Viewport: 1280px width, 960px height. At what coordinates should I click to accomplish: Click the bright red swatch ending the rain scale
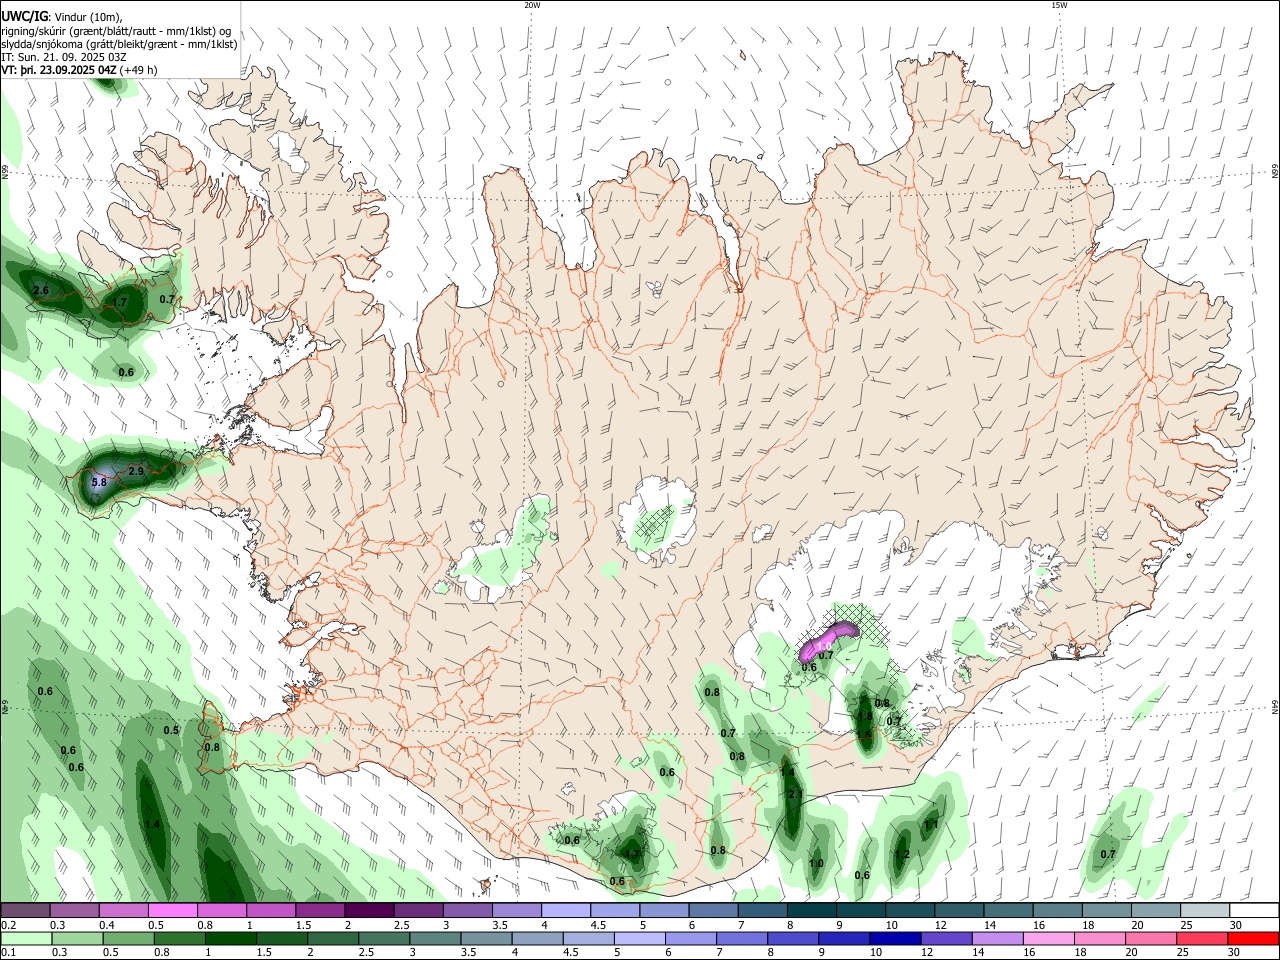(1253, 939)
